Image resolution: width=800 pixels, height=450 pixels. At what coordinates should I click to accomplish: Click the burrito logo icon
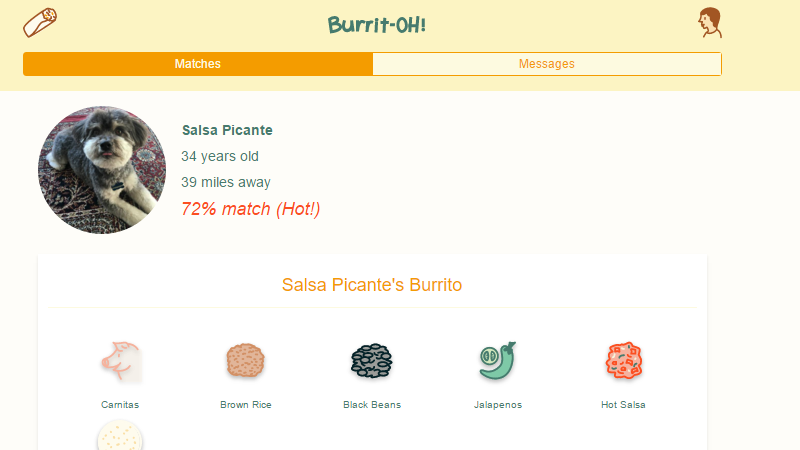41,22
